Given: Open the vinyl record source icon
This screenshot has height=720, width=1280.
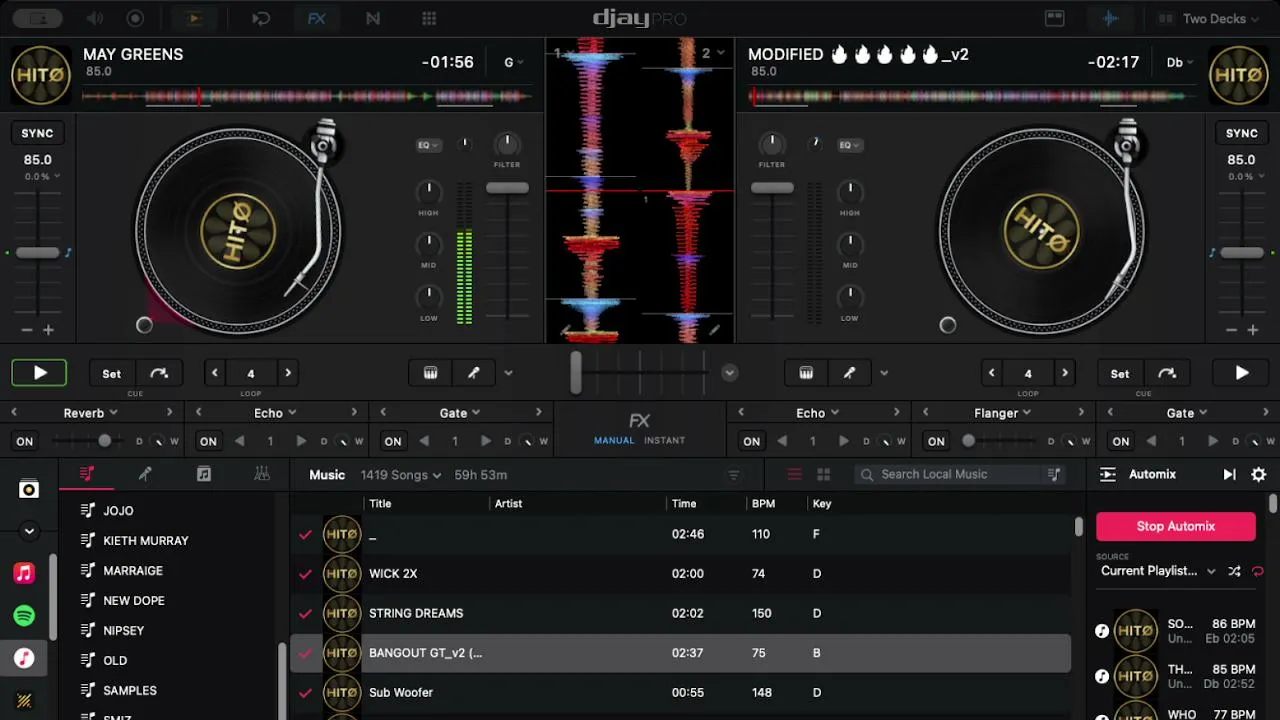Looking at the screenshot, I should coord(29,489).
